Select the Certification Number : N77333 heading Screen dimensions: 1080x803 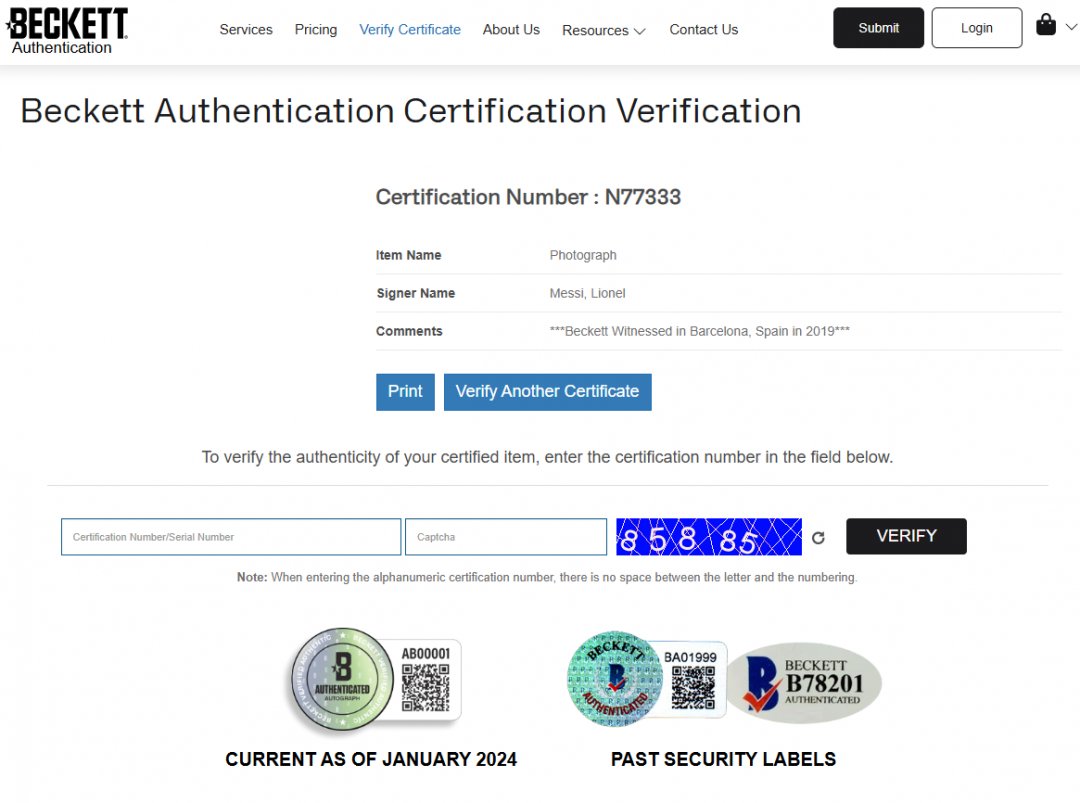[528, 197]
